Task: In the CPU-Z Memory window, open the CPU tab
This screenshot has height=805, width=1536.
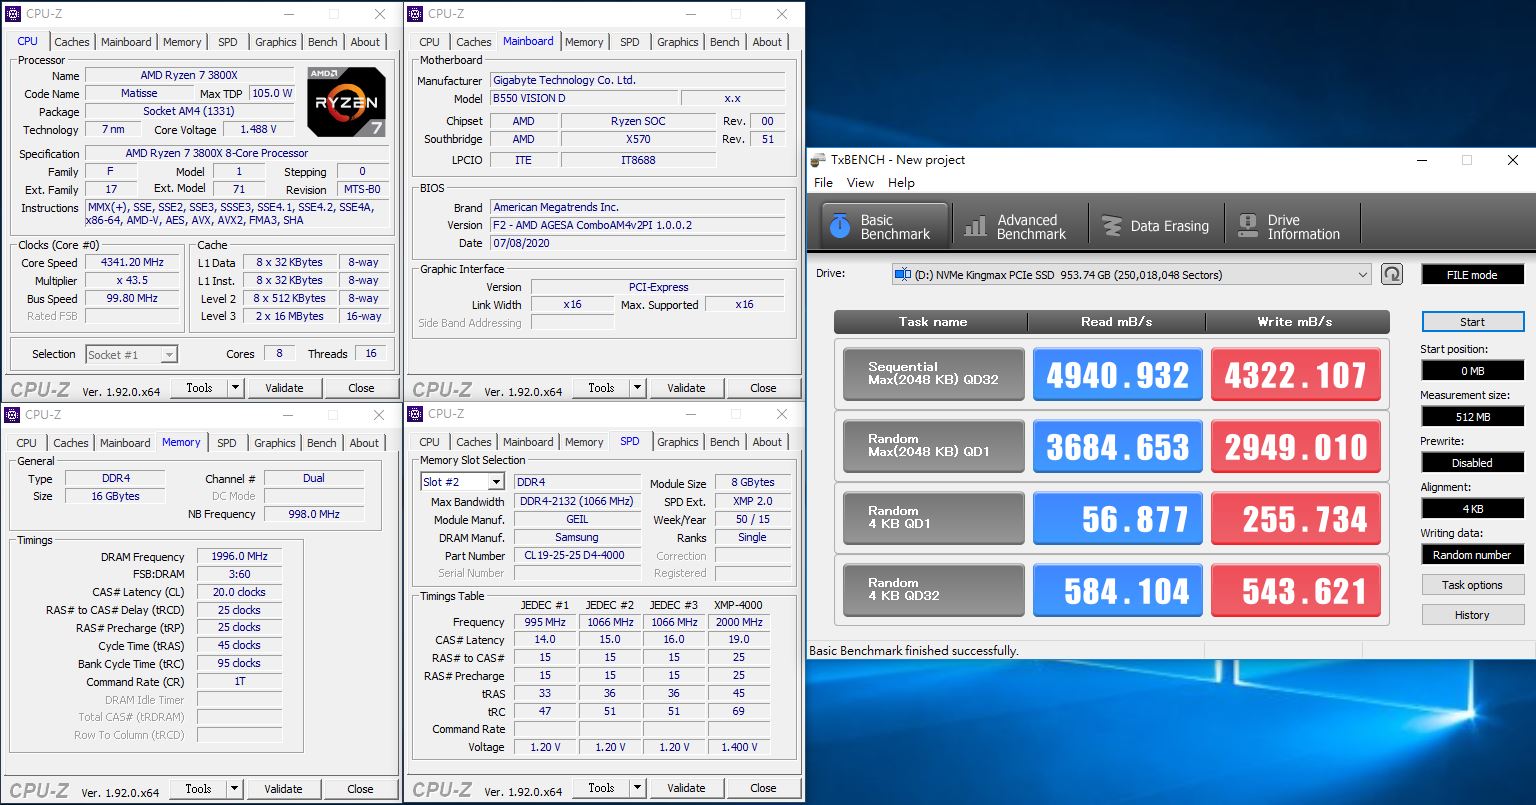Action: (27, 443)
